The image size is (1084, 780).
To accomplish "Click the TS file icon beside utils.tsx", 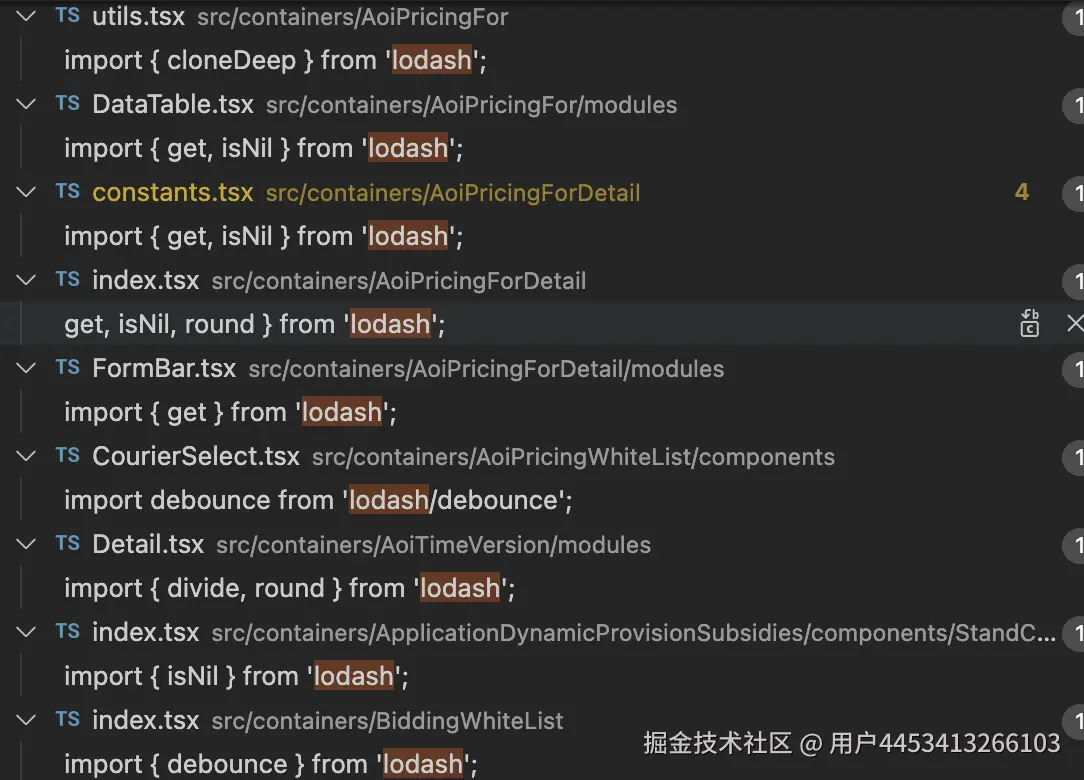I will 68,16.
